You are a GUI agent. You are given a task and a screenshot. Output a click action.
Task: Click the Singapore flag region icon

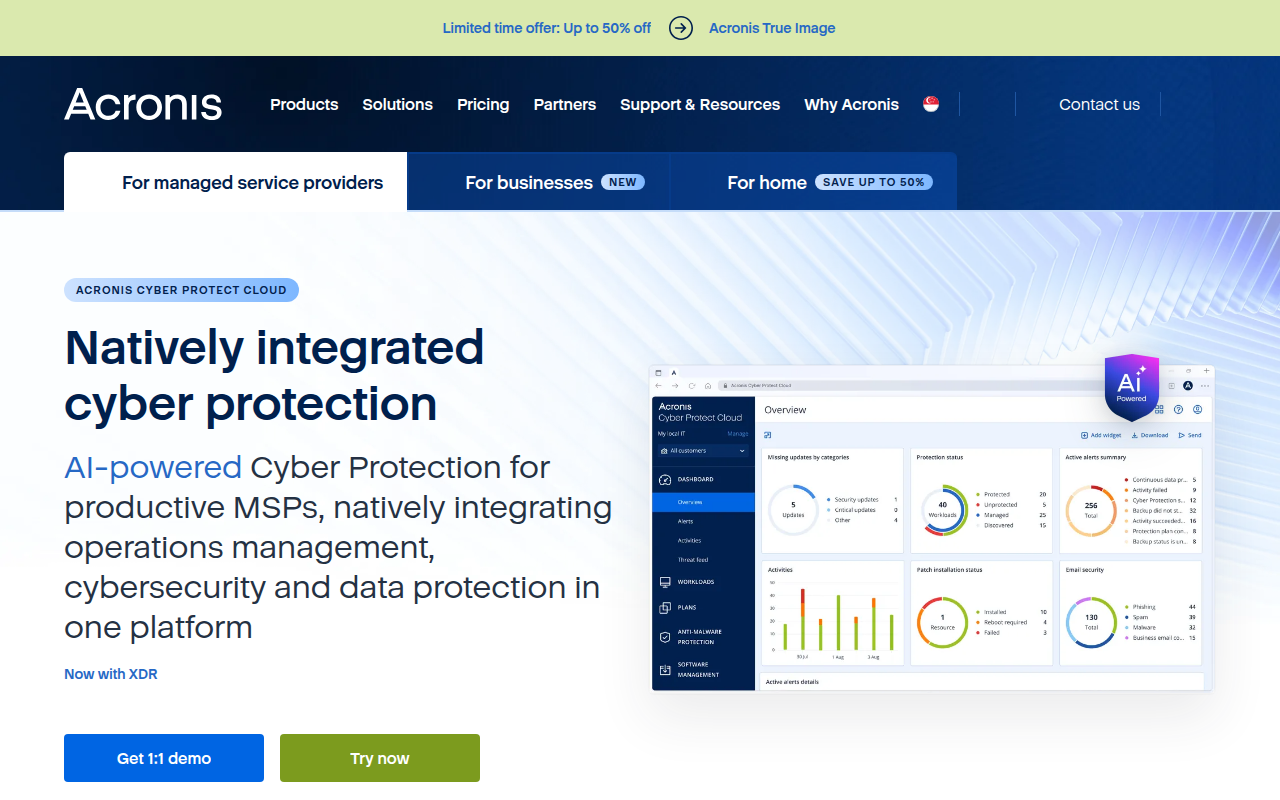coord(931,103)
